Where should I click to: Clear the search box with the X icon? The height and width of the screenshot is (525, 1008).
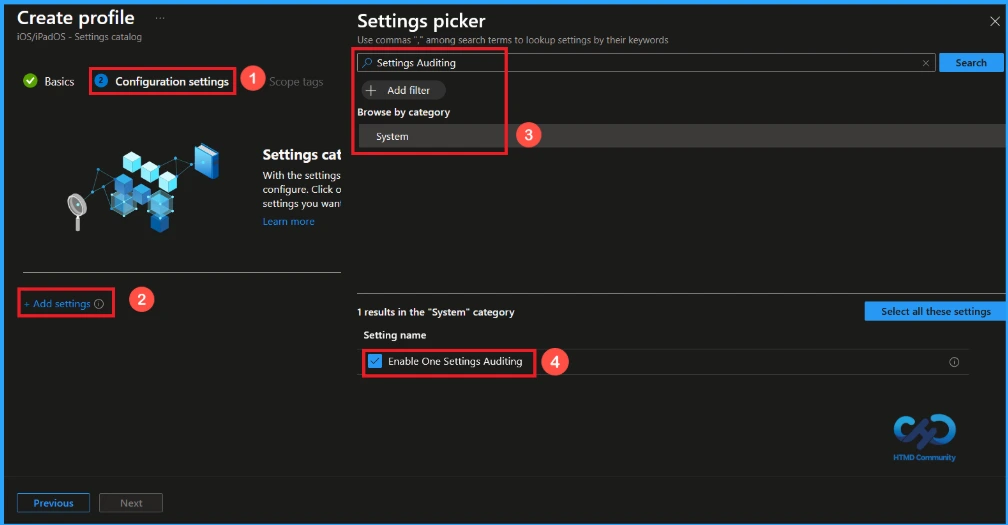[x=926, y=63]
